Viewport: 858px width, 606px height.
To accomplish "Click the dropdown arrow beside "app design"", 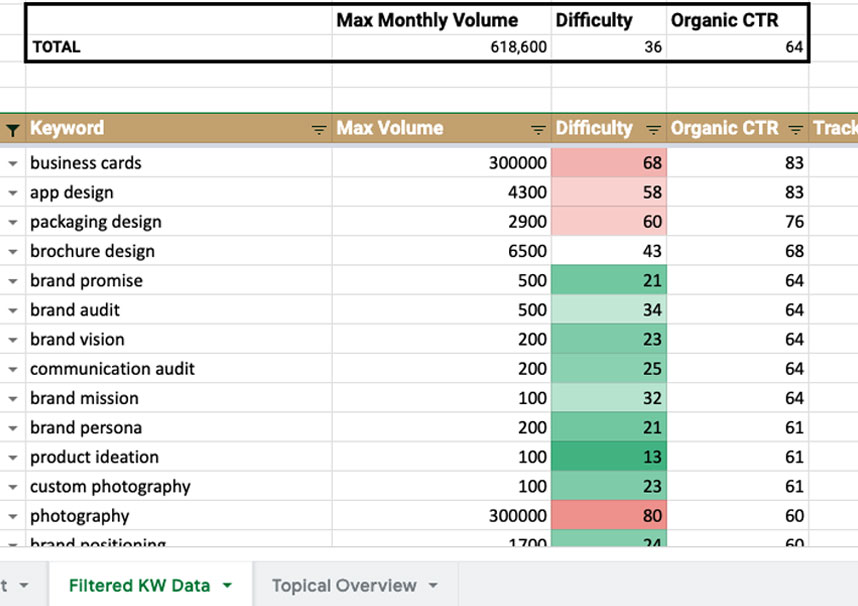I will (x=13, y=193).
